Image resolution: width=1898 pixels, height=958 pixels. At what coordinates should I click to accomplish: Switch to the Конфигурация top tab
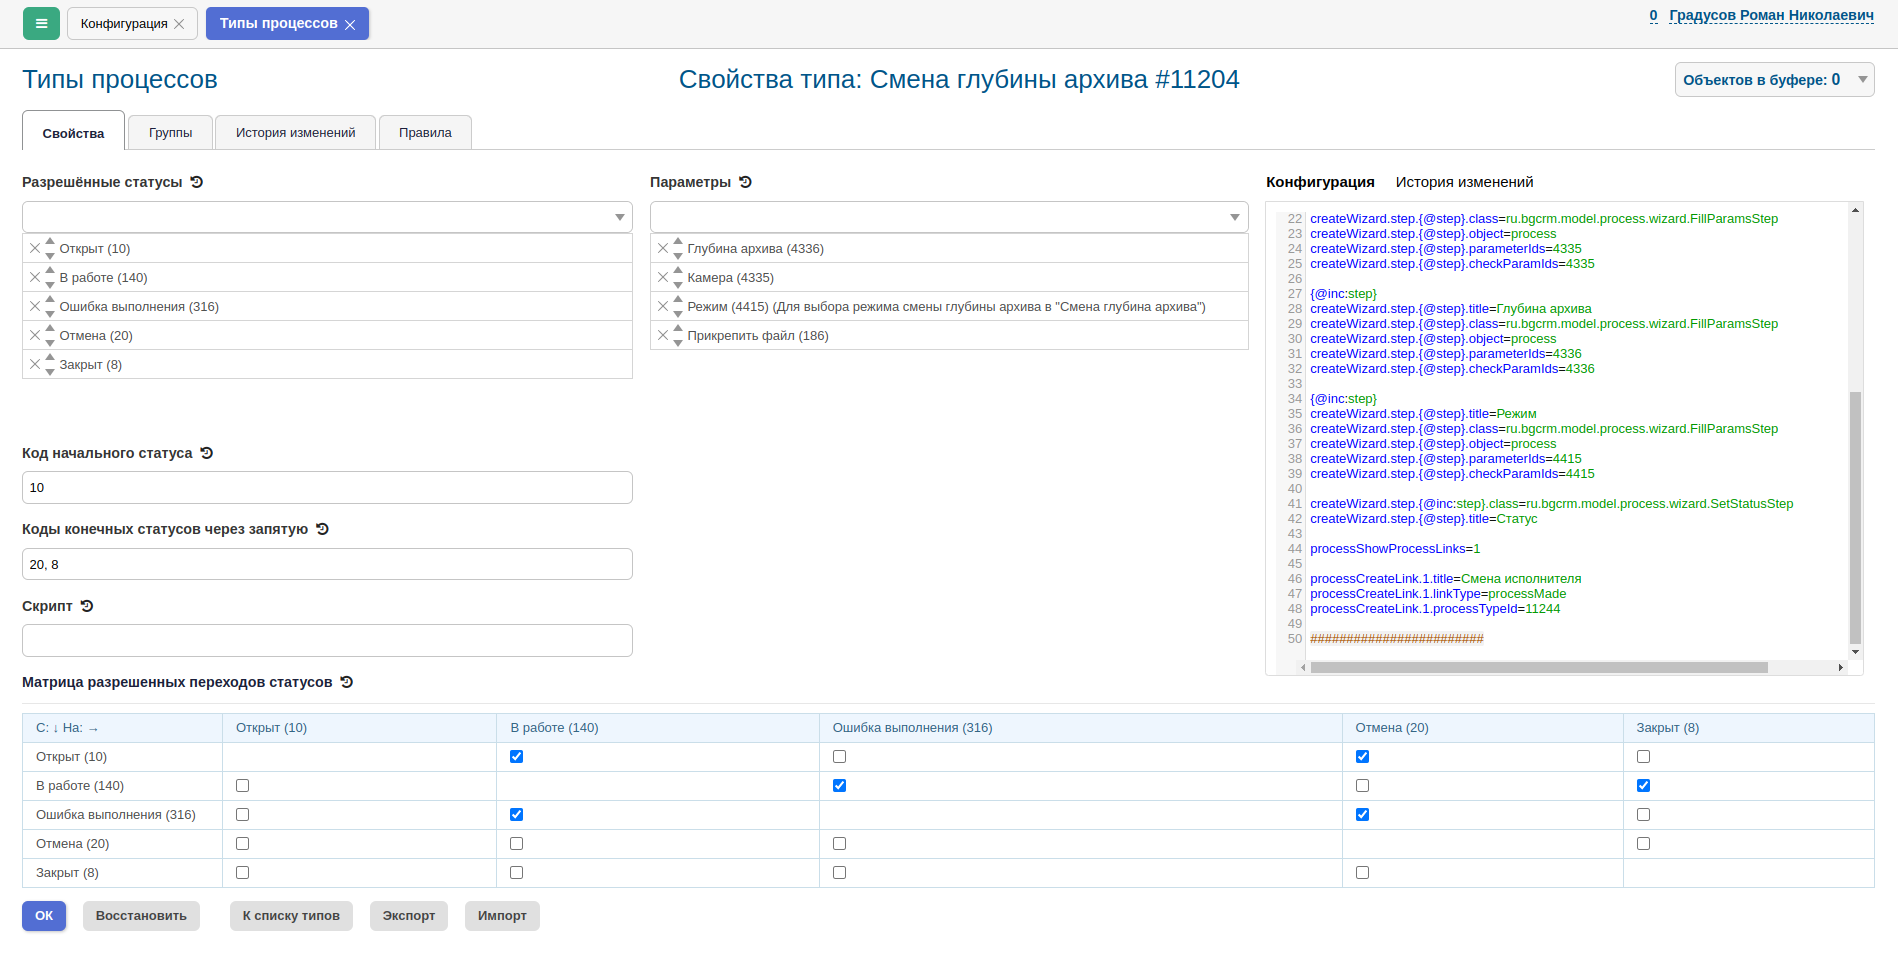[132, 24]
